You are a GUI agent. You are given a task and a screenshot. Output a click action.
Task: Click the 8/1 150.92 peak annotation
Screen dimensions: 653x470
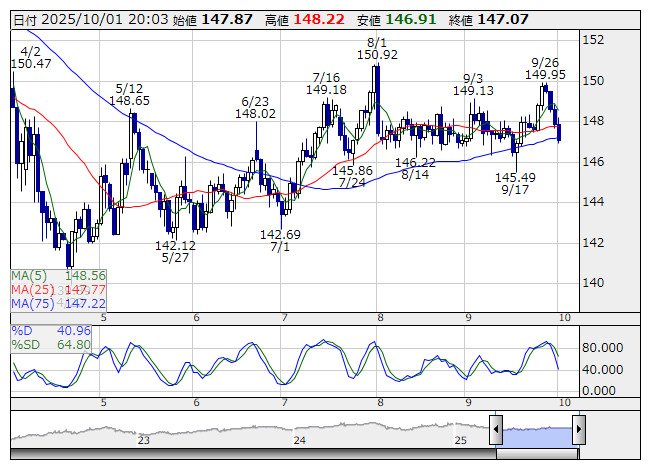(376, 48)
